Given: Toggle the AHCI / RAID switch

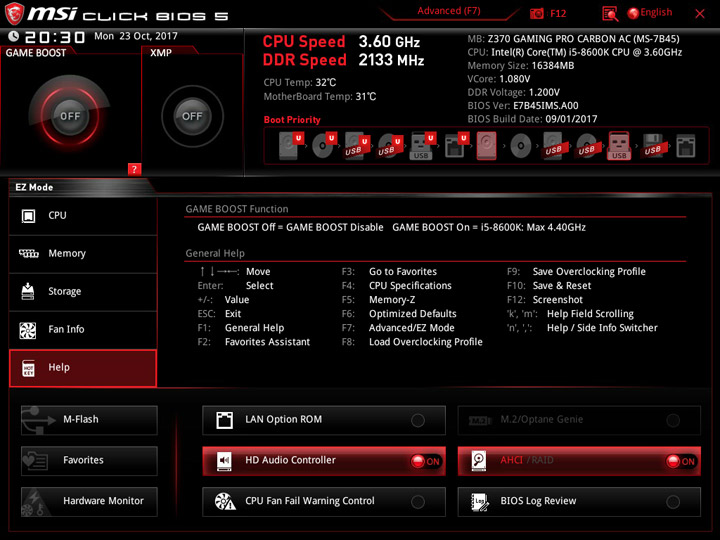Looking at the screenshot, I should click(x=579, y=461).
